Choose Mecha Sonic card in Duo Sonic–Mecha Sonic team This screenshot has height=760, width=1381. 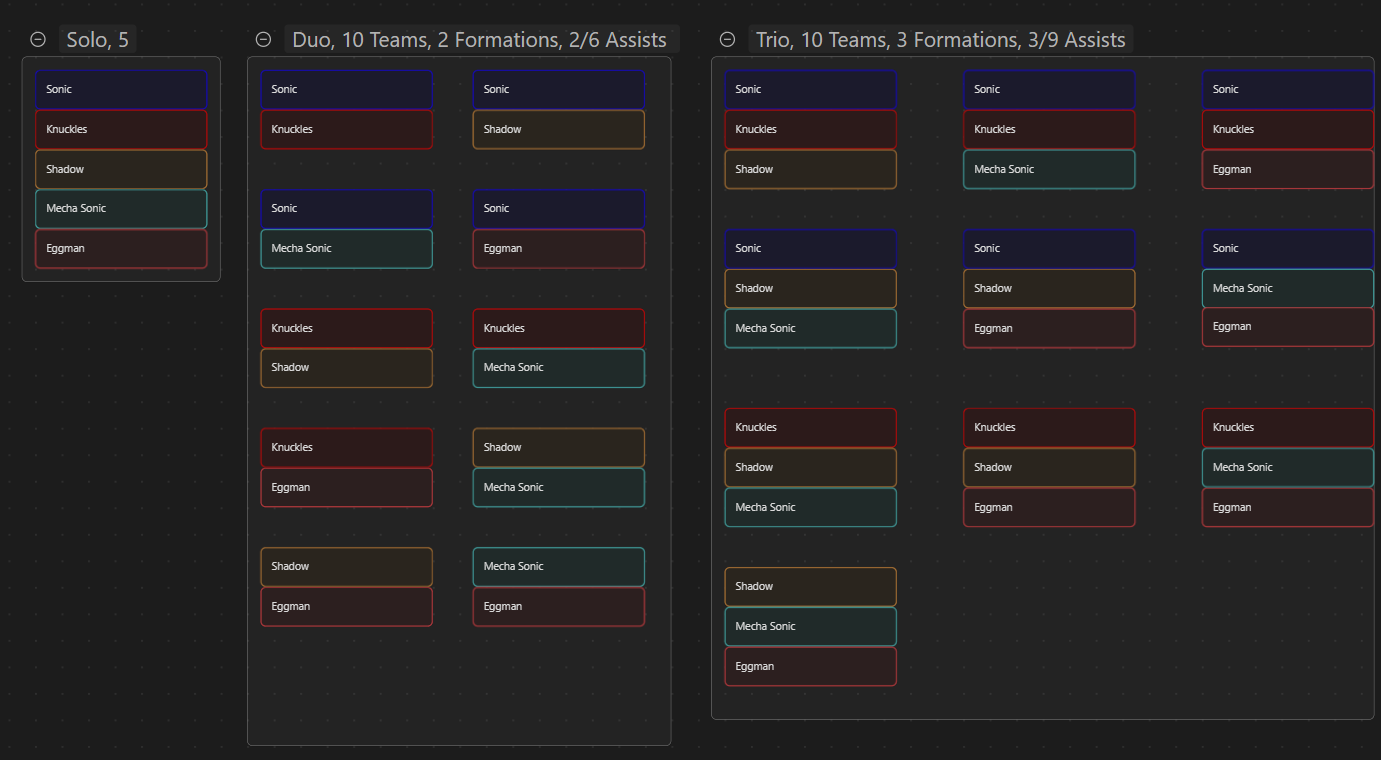[x=347, y=249]
